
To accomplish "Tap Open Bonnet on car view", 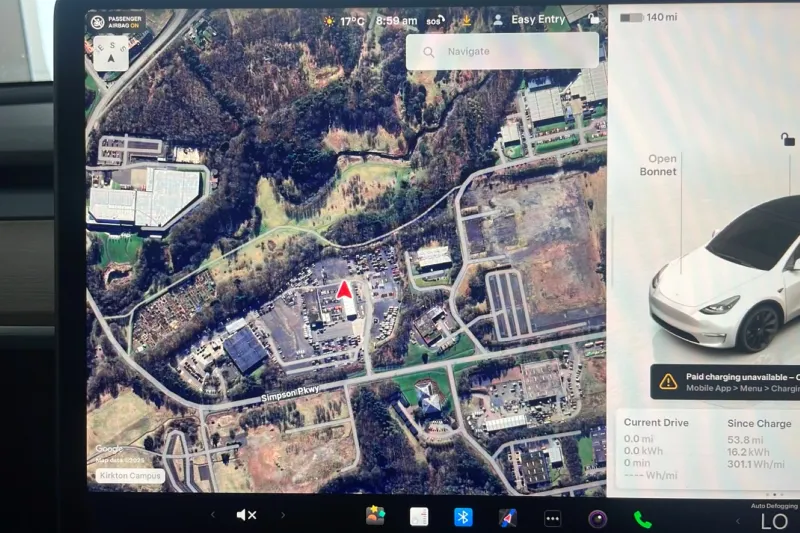I will 659,165.
